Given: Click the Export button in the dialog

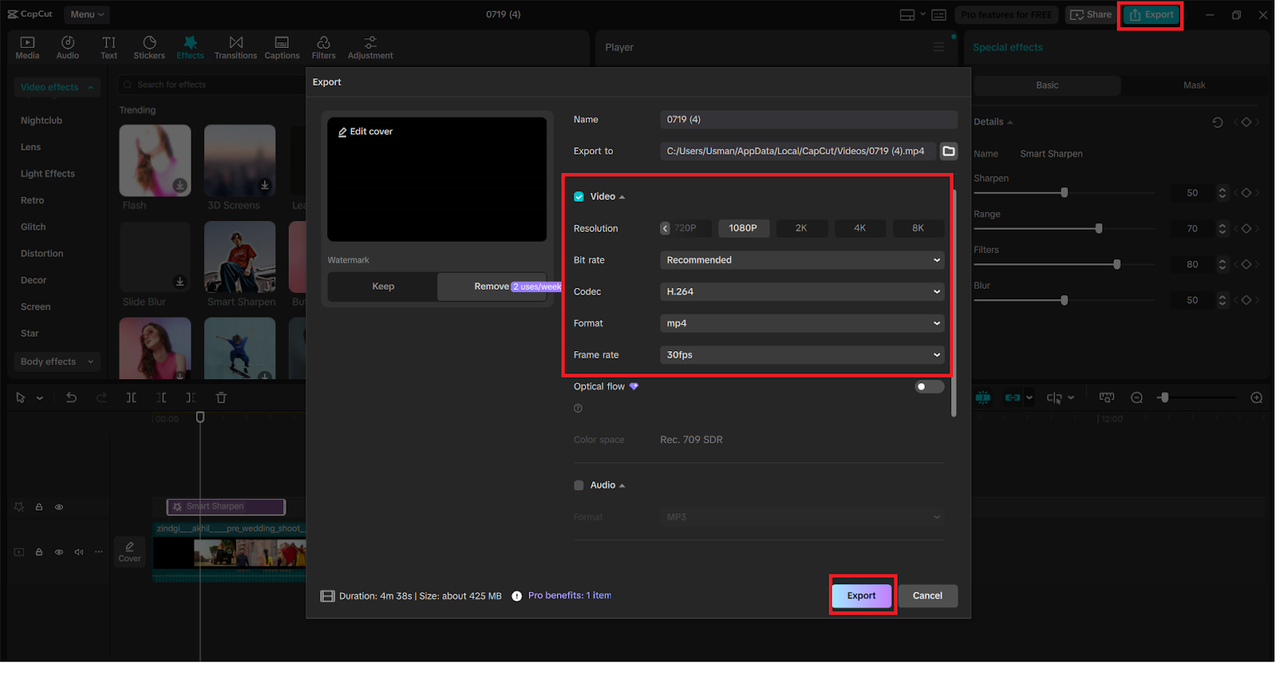Looking at the screenshot, I should click(x=861, y=596).
